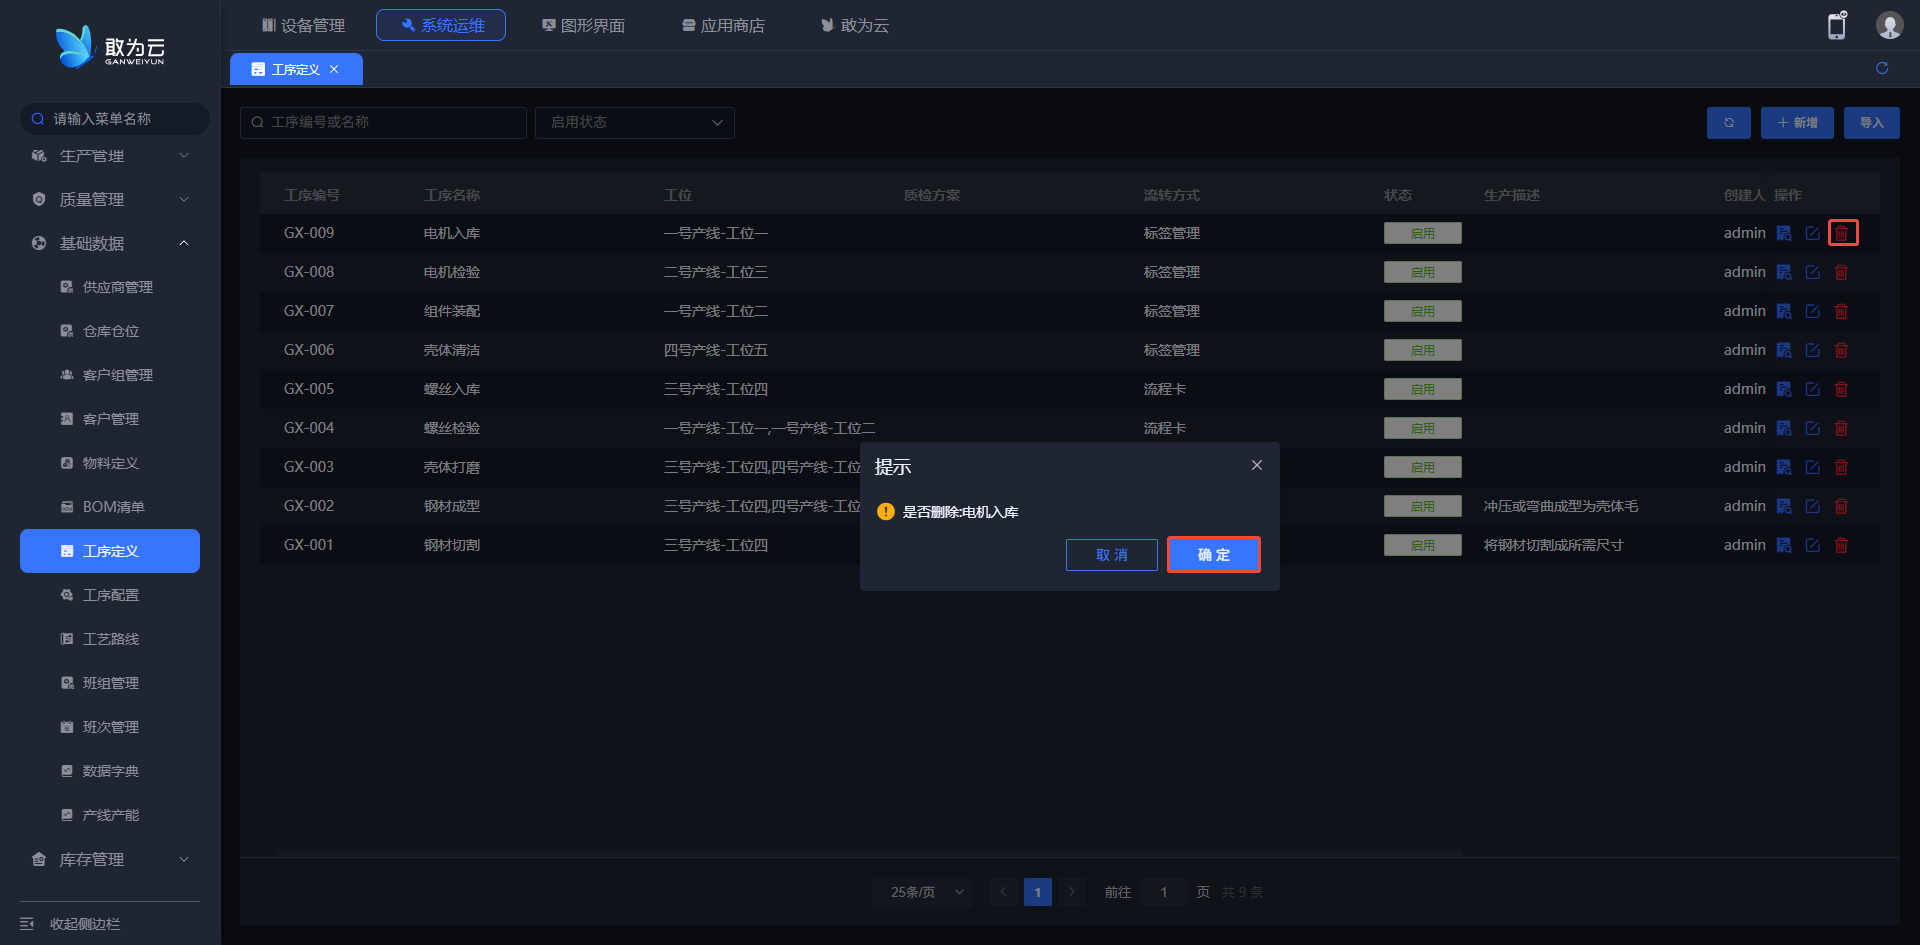Open the 启用状态 dropdown filter

click(x=635, y=123)
